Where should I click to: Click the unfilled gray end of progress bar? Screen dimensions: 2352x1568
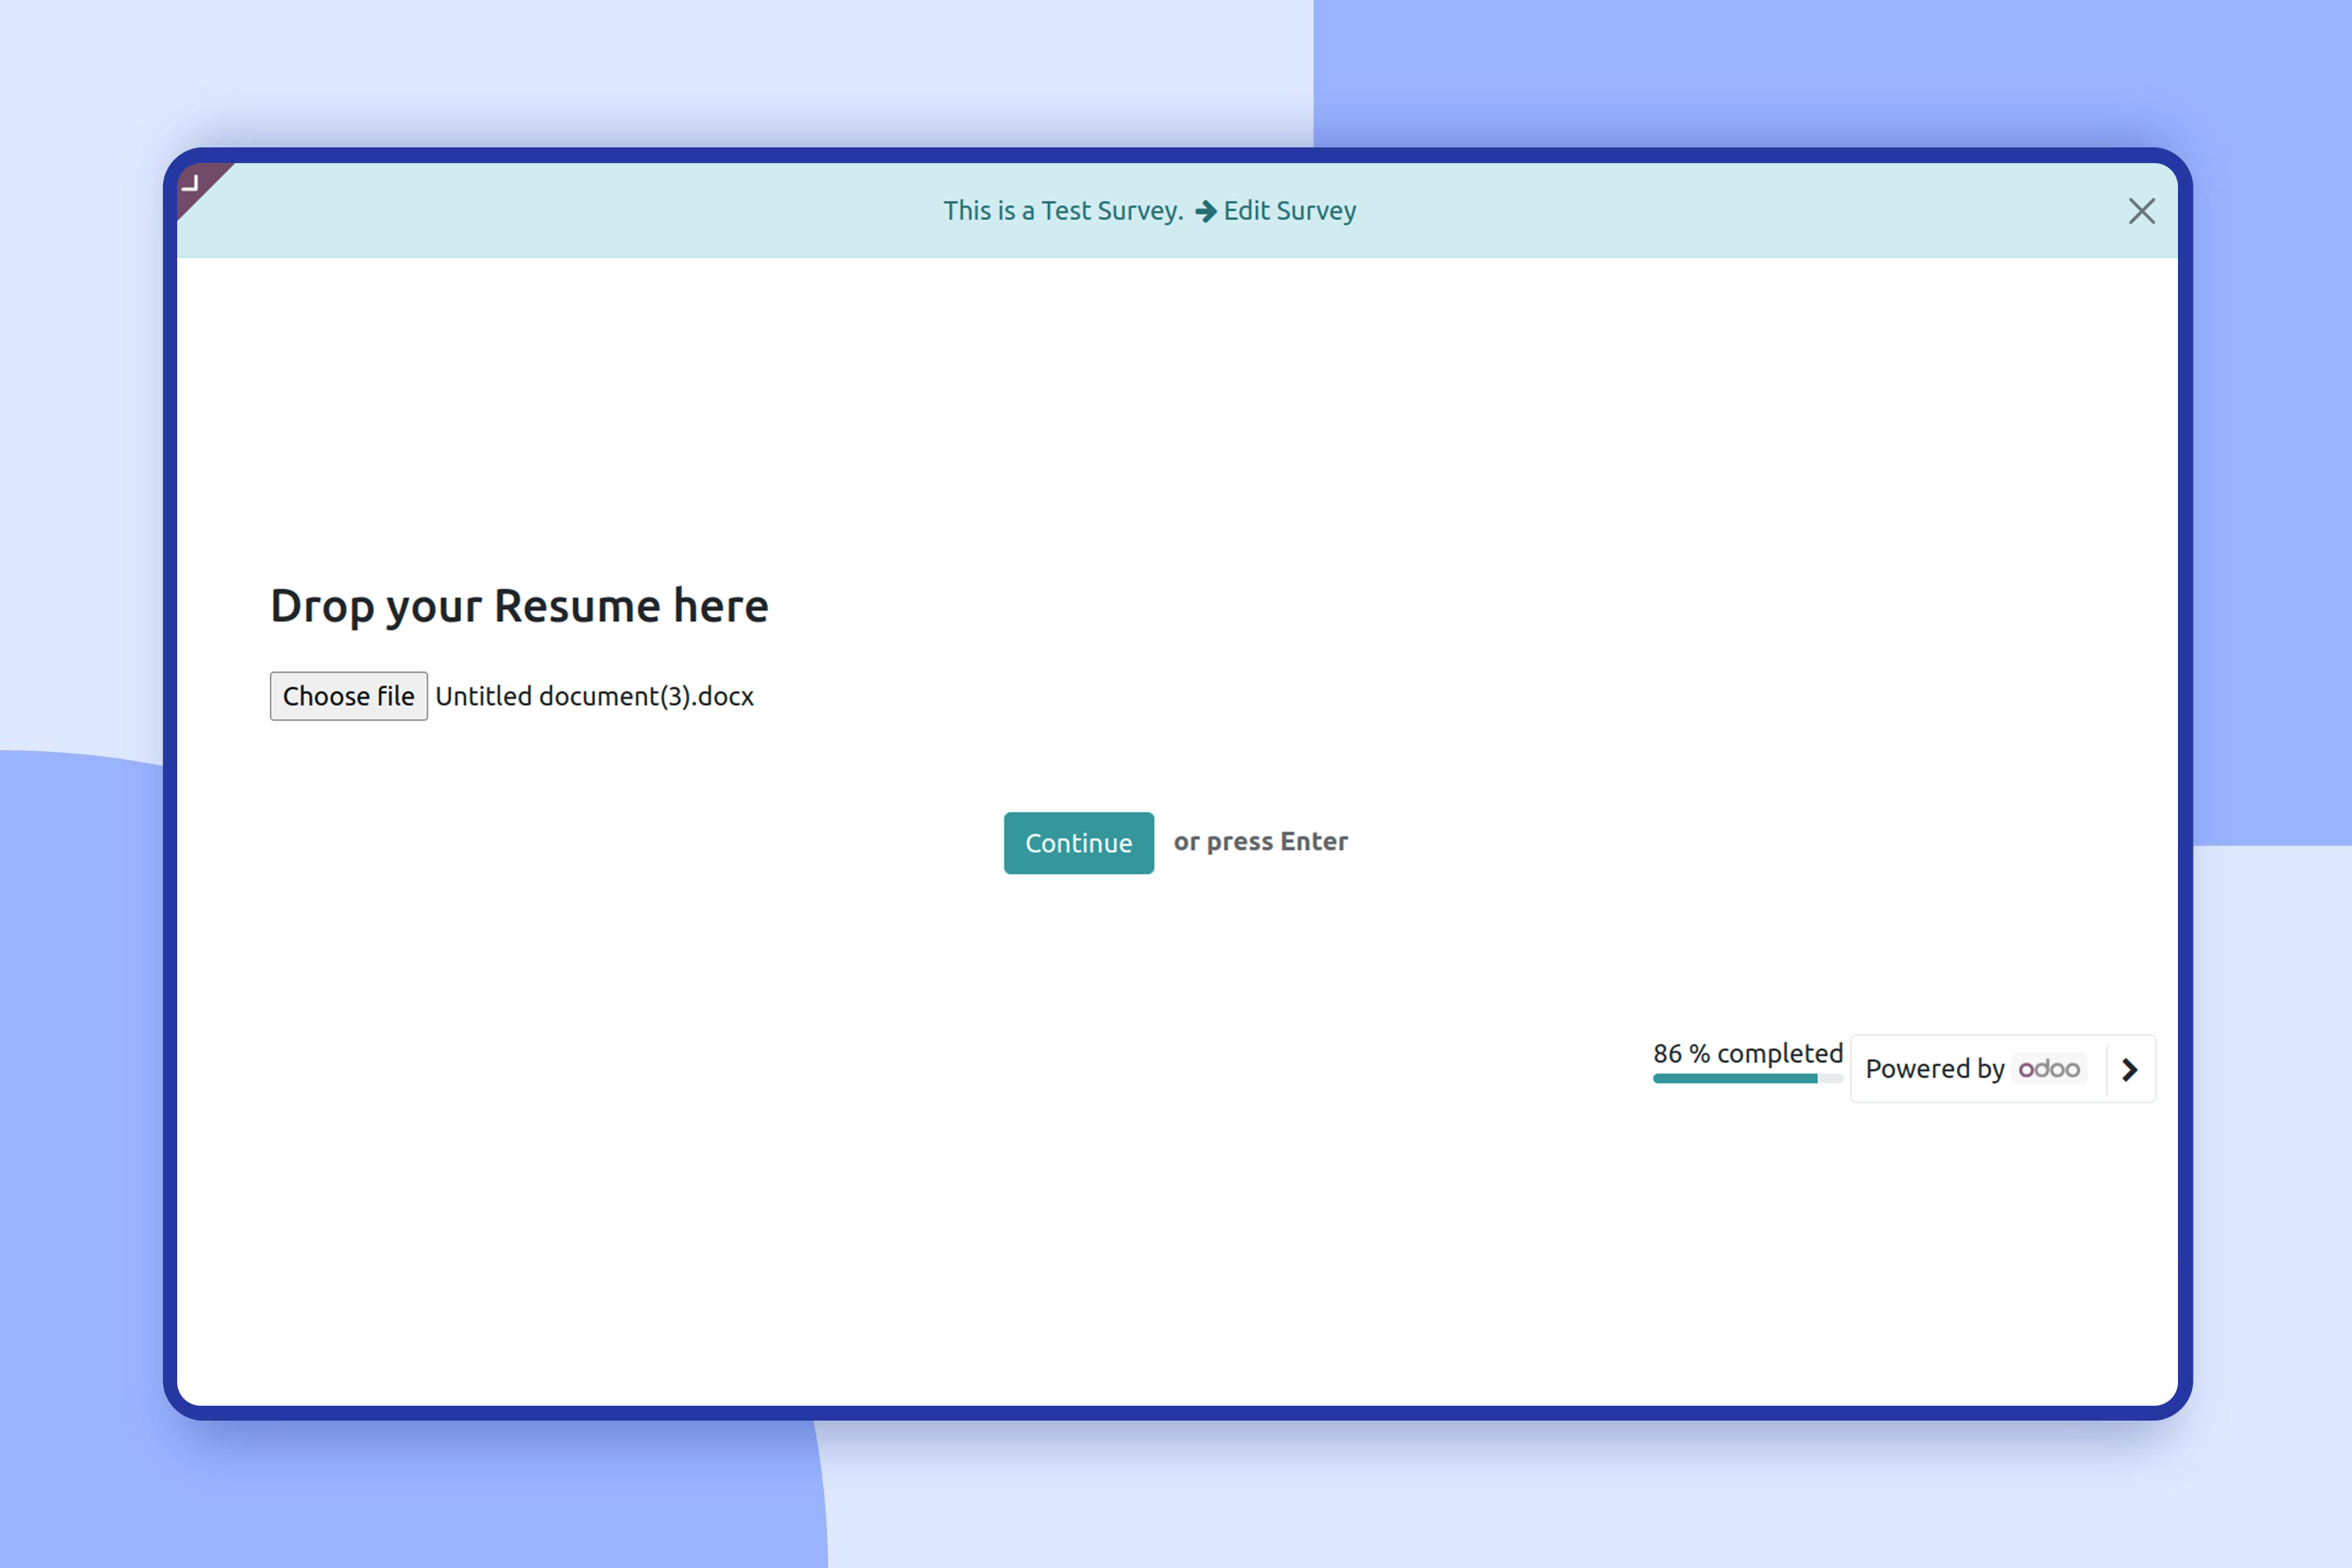[1831, 1079]
